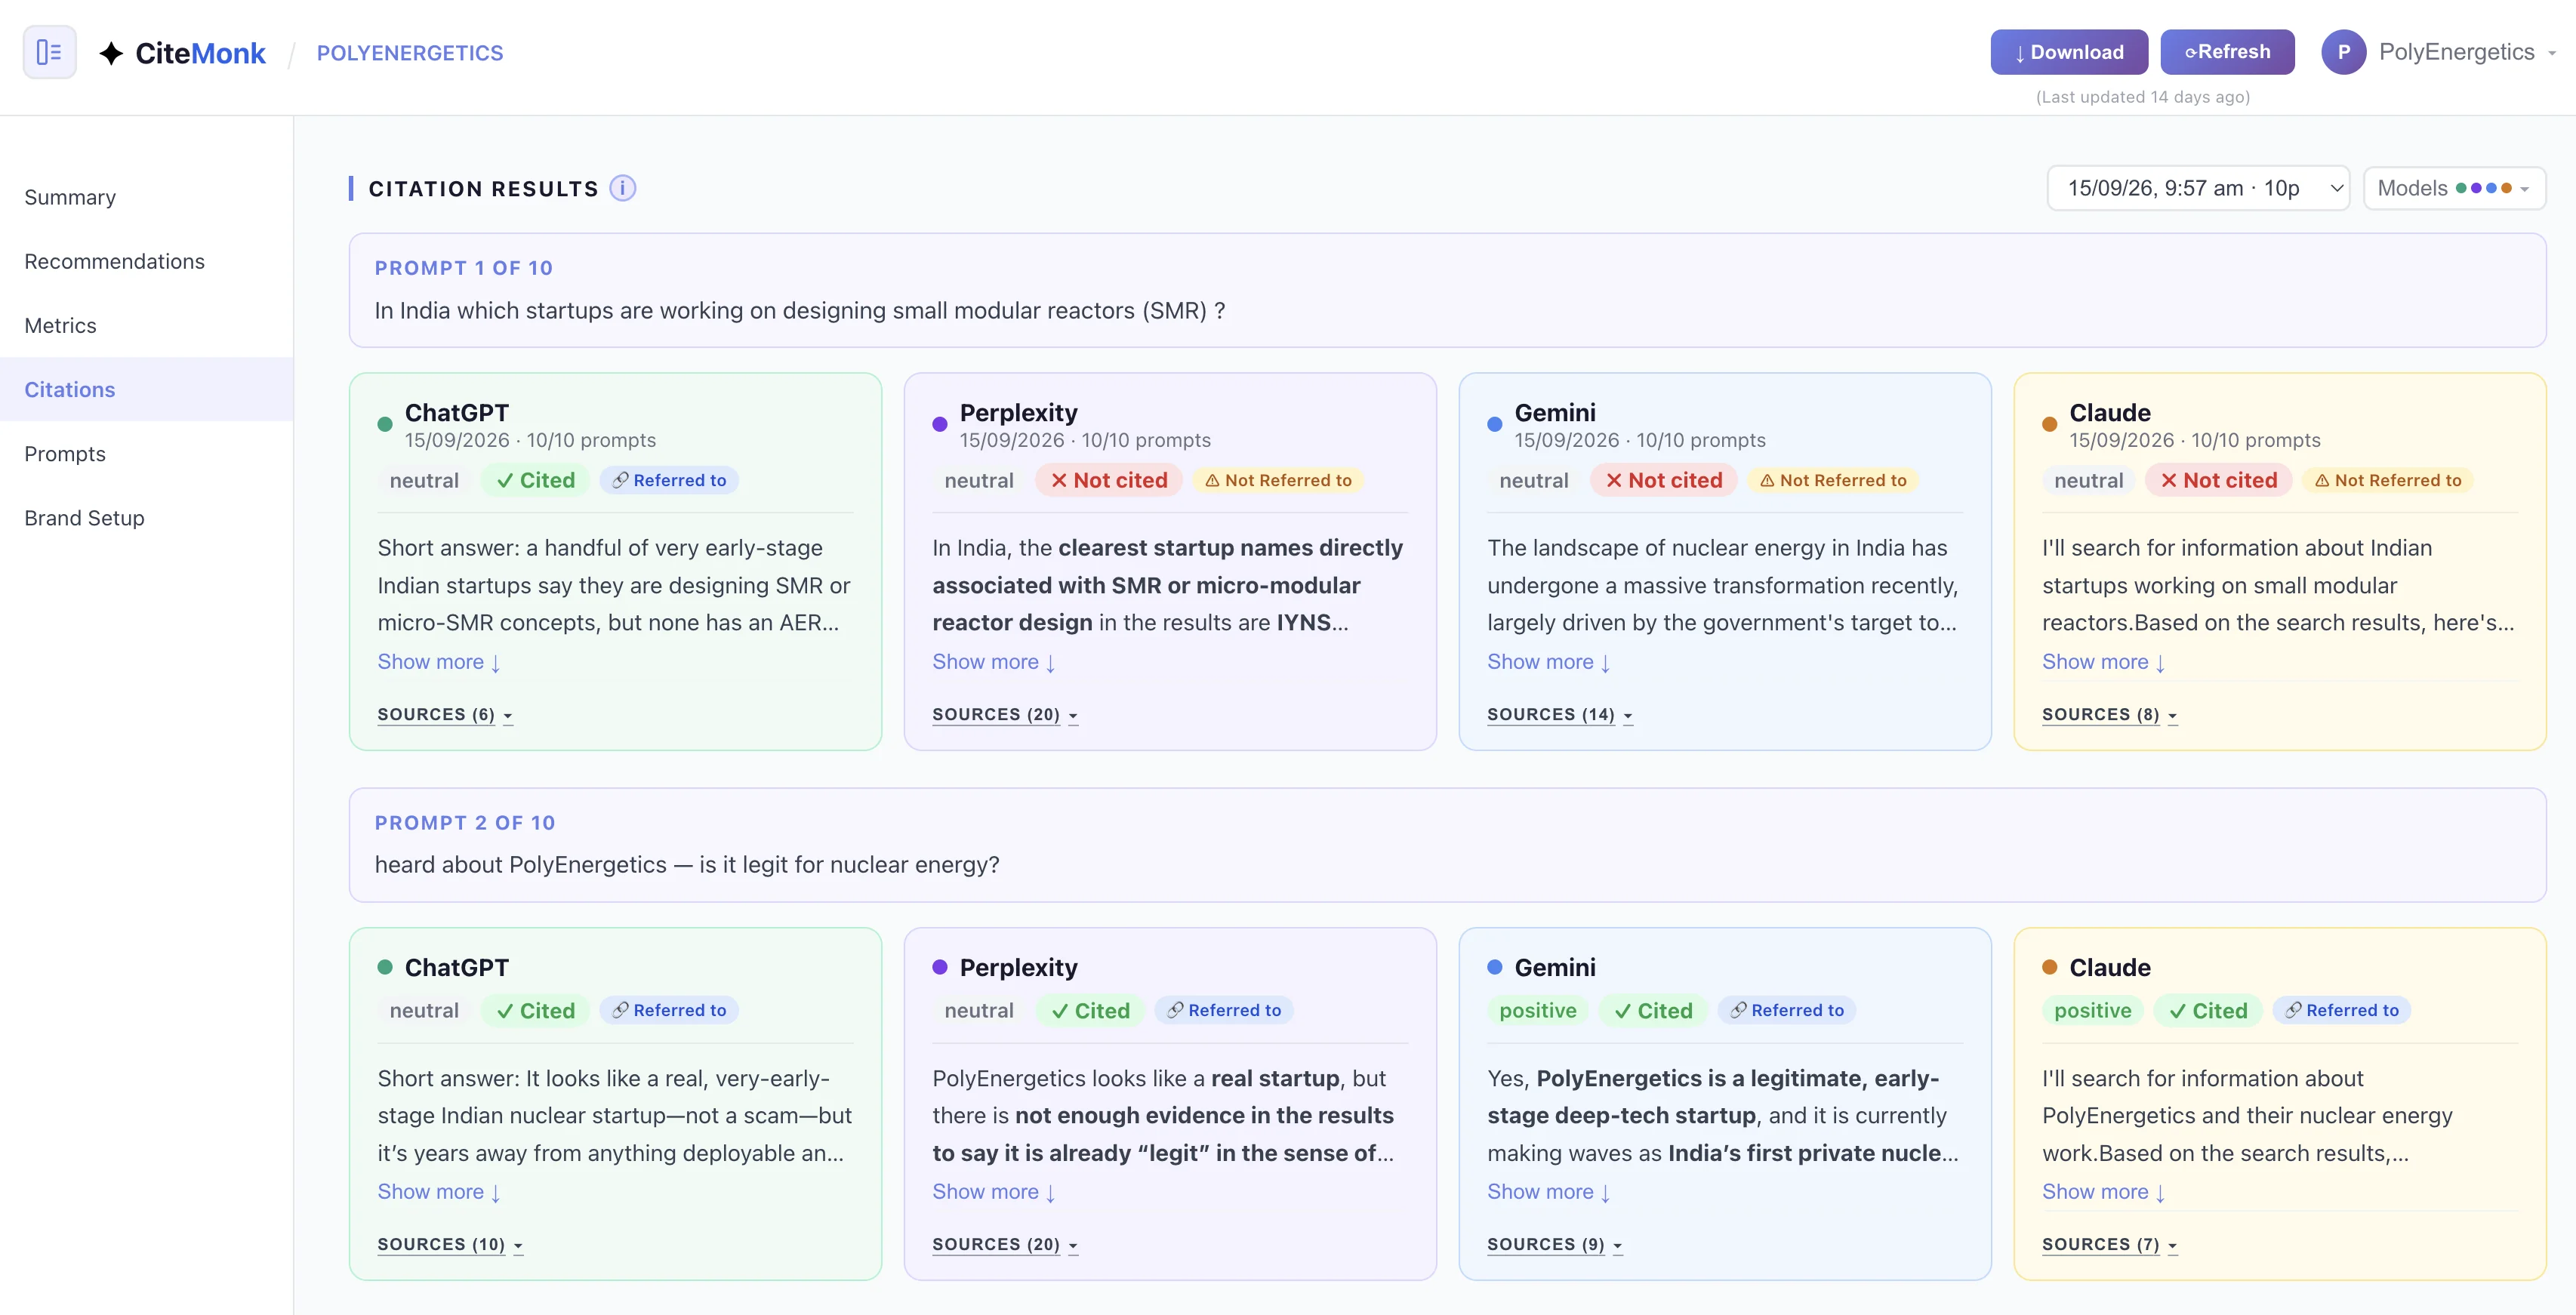Click Not Referred to warning badge under Perplexity
This screenshot has height=1315, width=2576.
pos(1278,480)
